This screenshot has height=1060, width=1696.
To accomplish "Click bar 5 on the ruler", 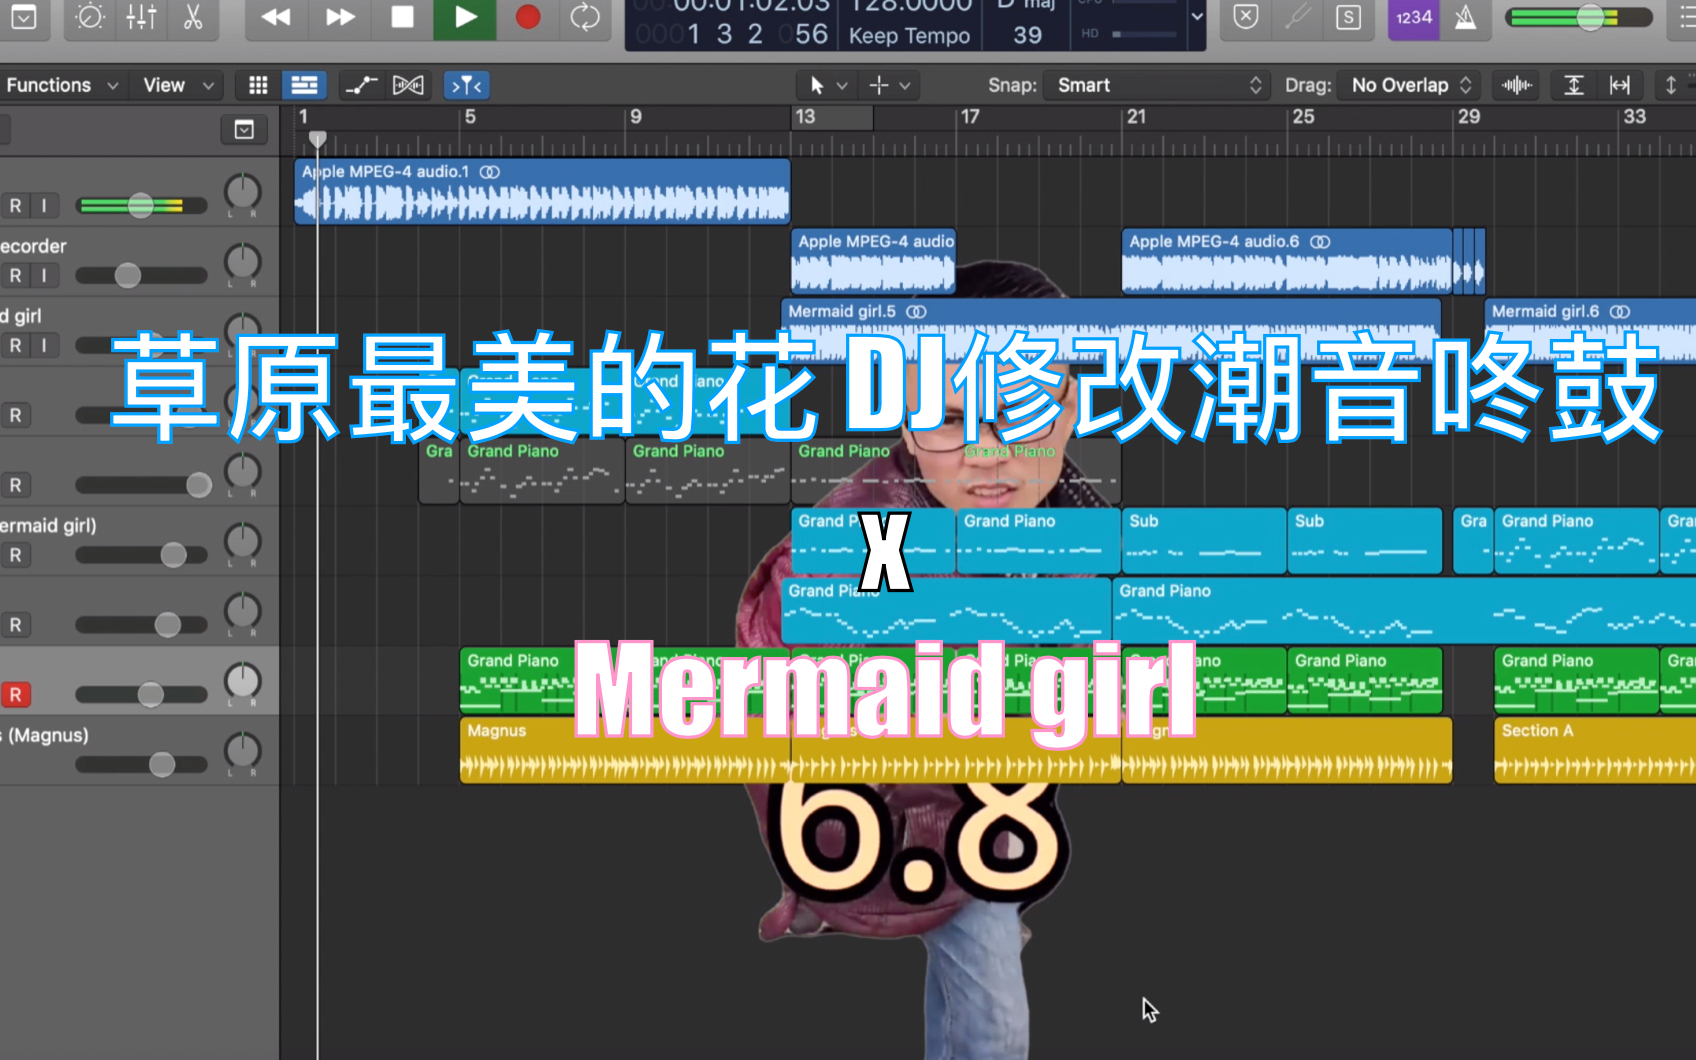I will tap(470, 117).
